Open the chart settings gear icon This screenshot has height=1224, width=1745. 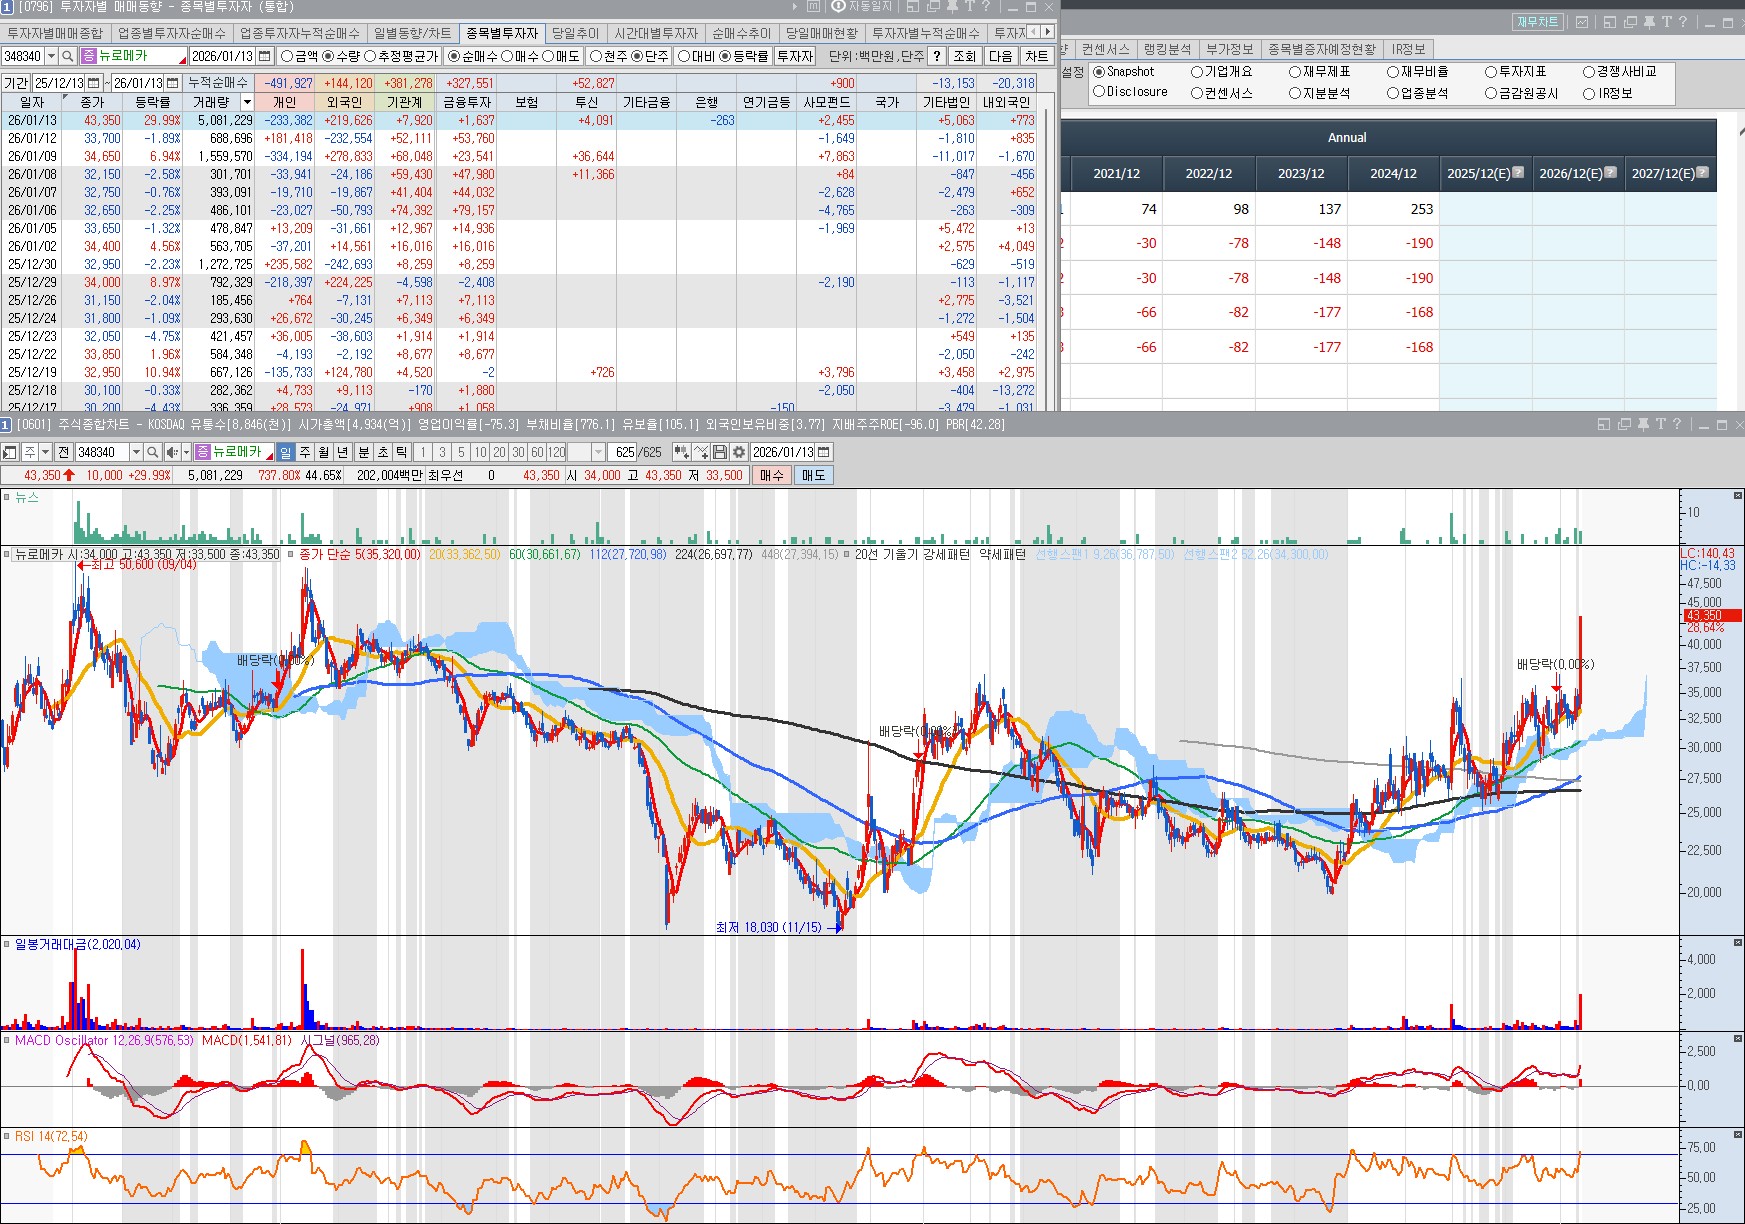pyautogui.click(x=739, y=452)
